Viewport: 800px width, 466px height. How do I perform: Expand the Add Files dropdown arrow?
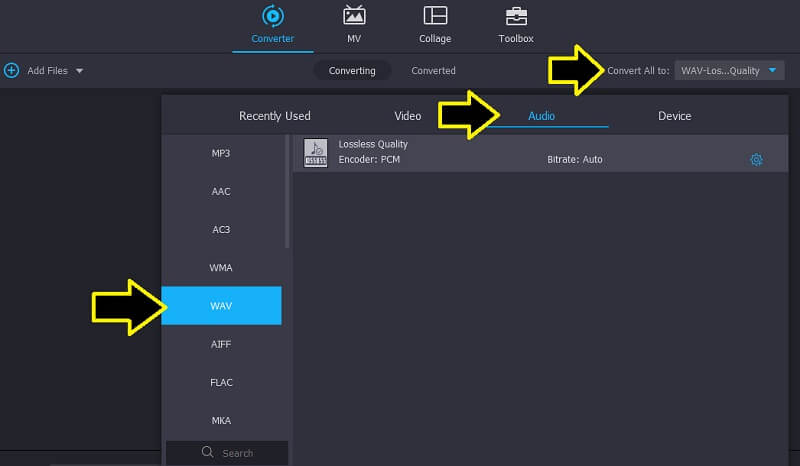(x=80, y=71)
